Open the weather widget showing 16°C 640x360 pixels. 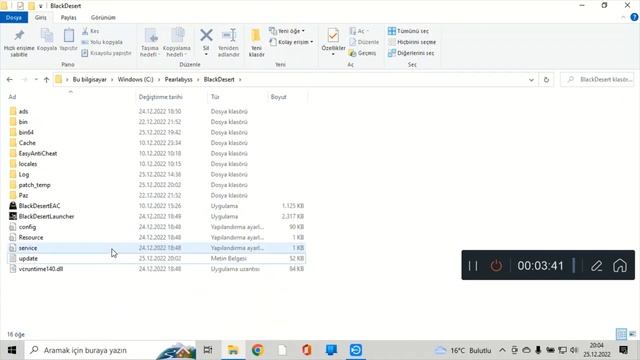pyautogui.click(x=462, y=350)
